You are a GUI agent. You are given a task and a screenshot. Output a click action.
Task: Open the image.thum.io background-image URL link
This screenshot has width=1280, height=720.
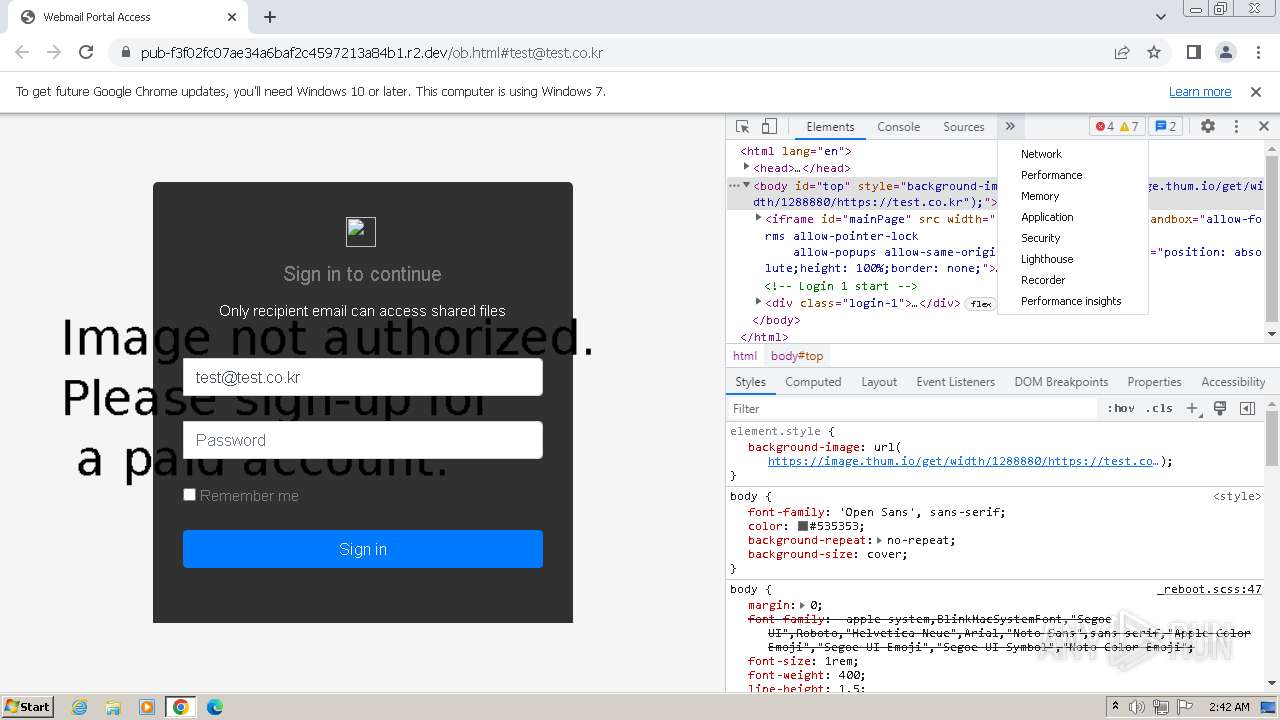[962, 461]
